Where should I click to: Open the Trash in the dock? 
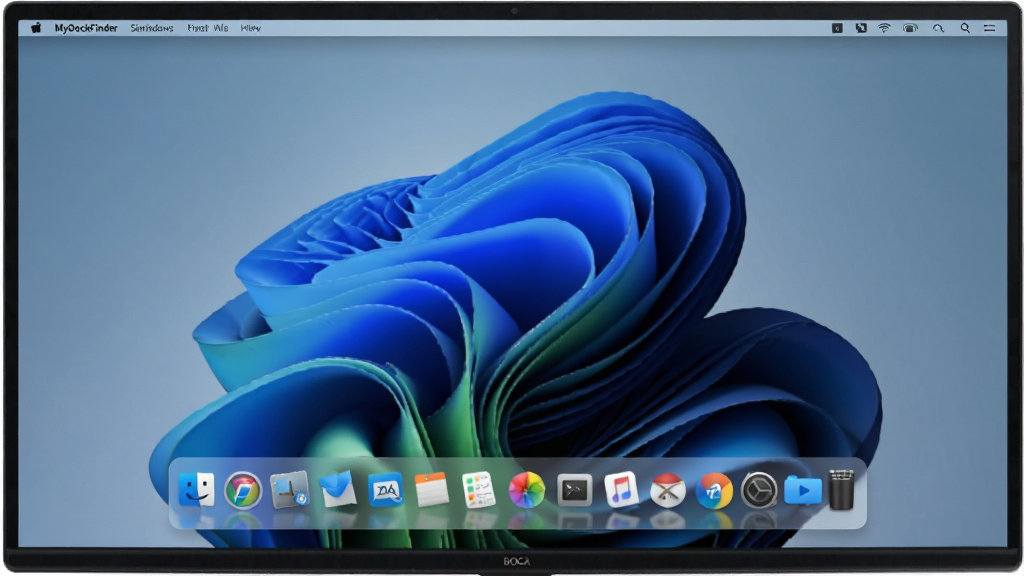coord(842,490)
